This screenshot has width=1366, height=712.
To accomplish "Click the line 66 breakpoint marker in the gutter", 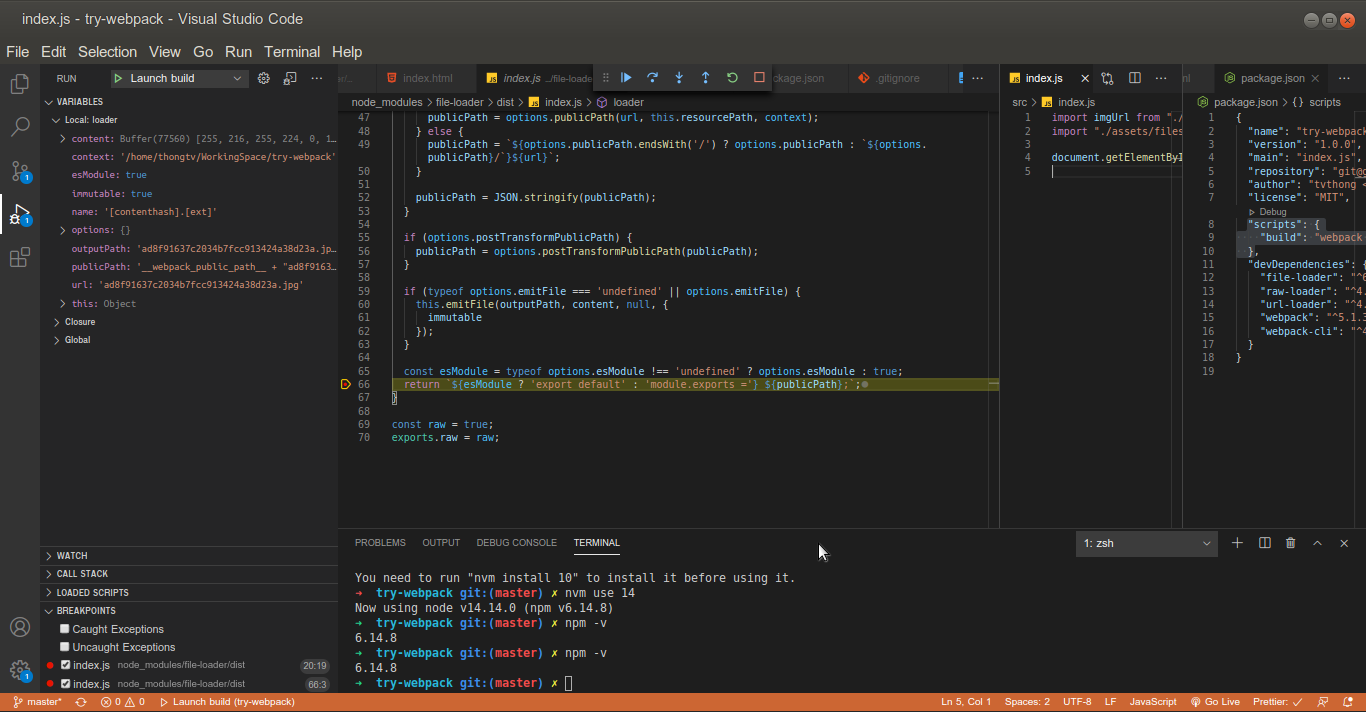I will [346, 384].
